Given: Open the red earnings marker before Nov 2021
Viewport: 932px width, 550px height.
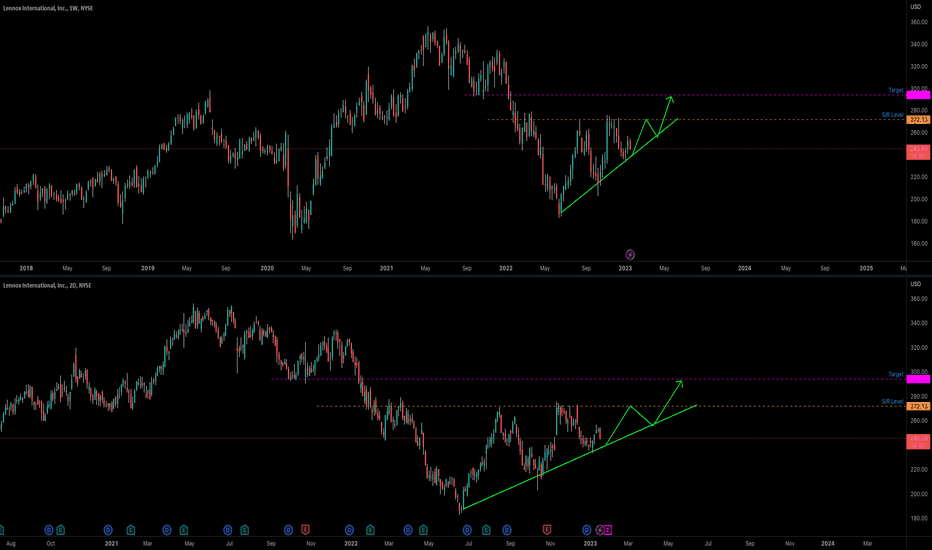Looking at the screenshot, I should [306, 530].
